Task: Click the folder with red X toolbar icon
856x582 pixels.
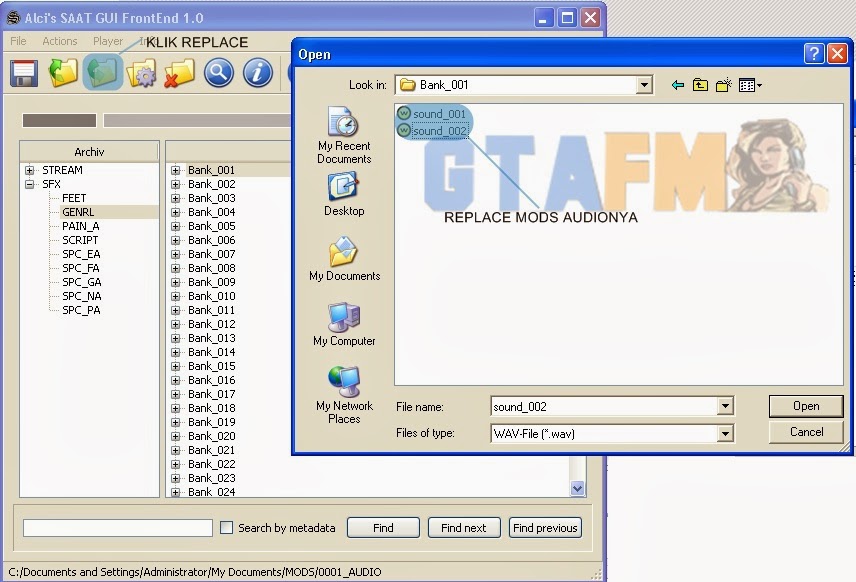Action: 180,73
